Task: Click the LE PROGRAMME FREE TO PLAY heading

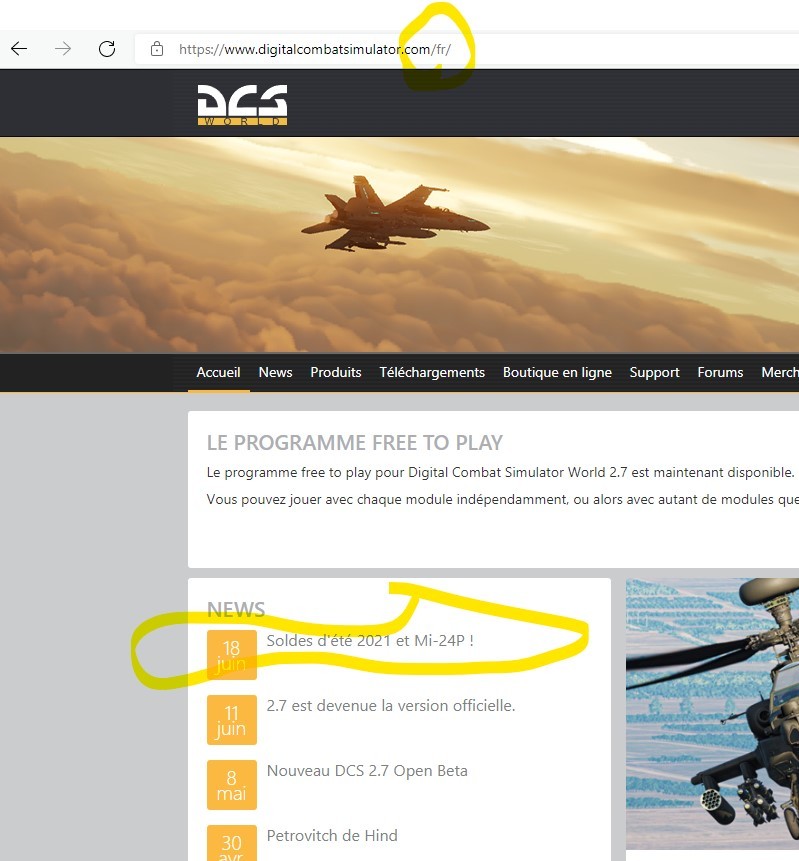Action: pyautogui.click(x=355, y=443)
